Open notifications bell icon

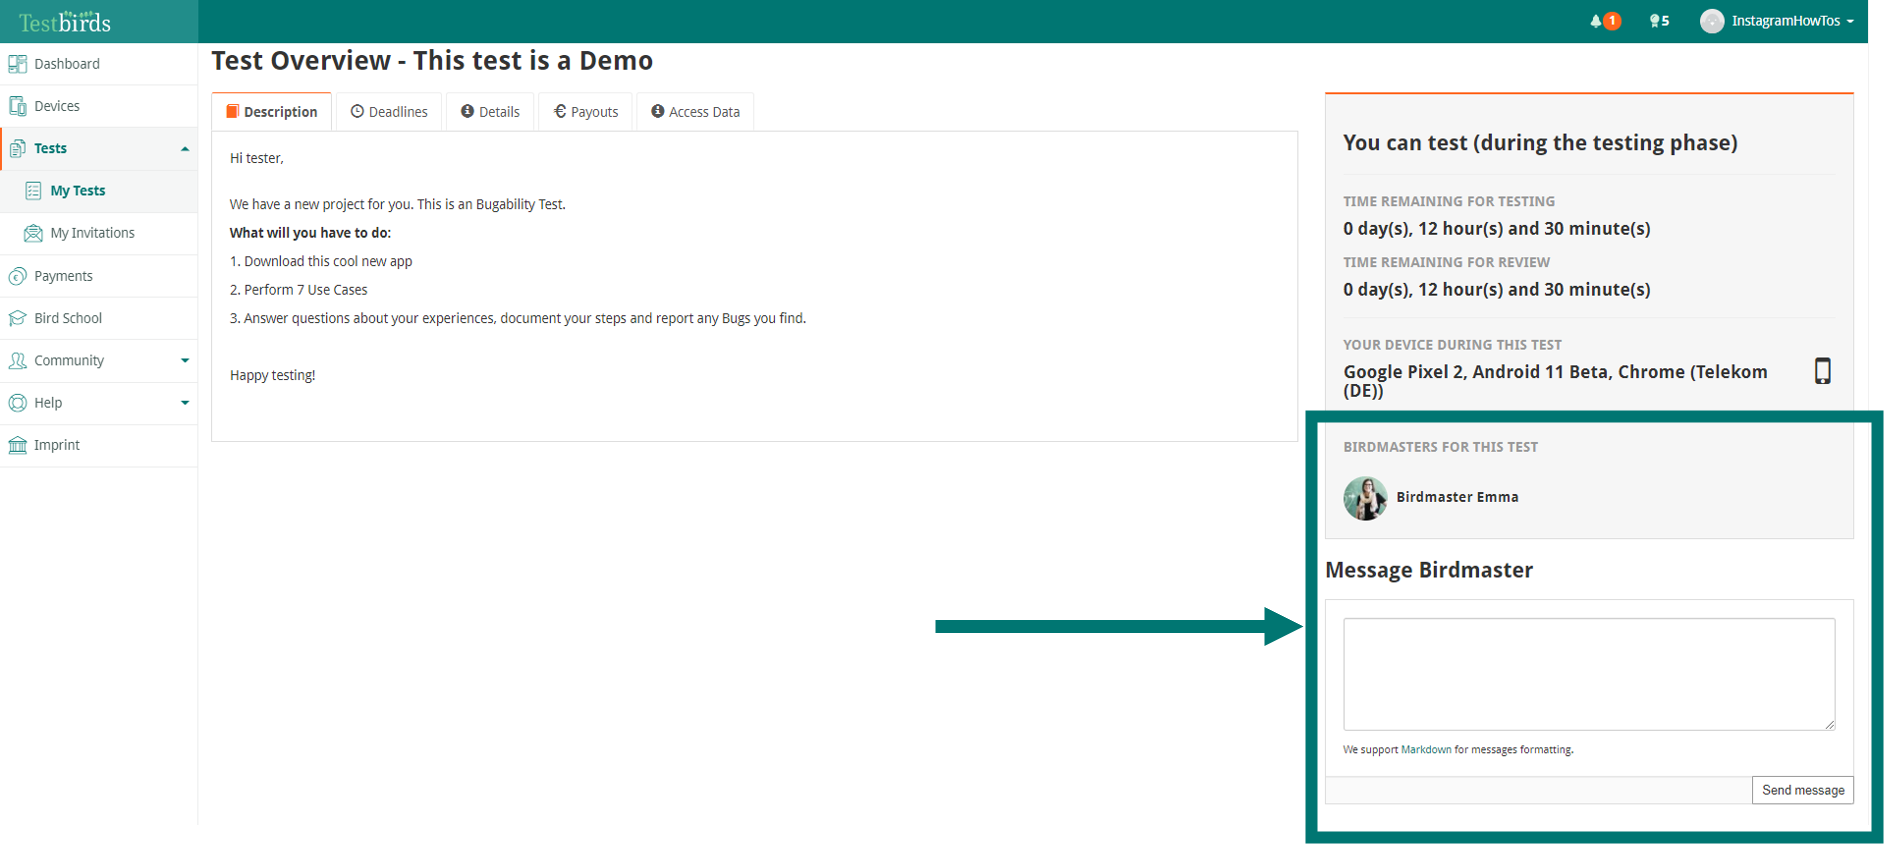pos(1596,21)
